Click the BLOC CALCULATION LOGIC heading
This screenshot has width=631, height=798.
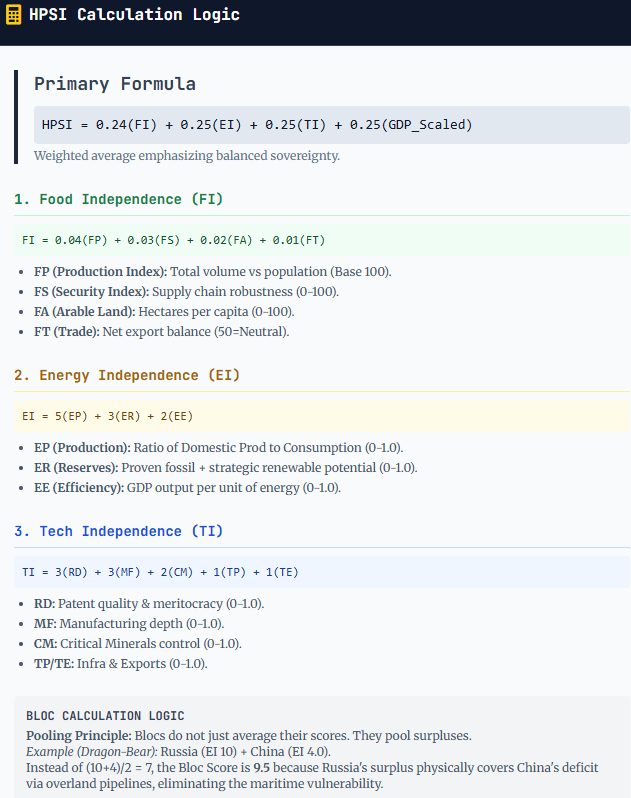pos(105,716)
